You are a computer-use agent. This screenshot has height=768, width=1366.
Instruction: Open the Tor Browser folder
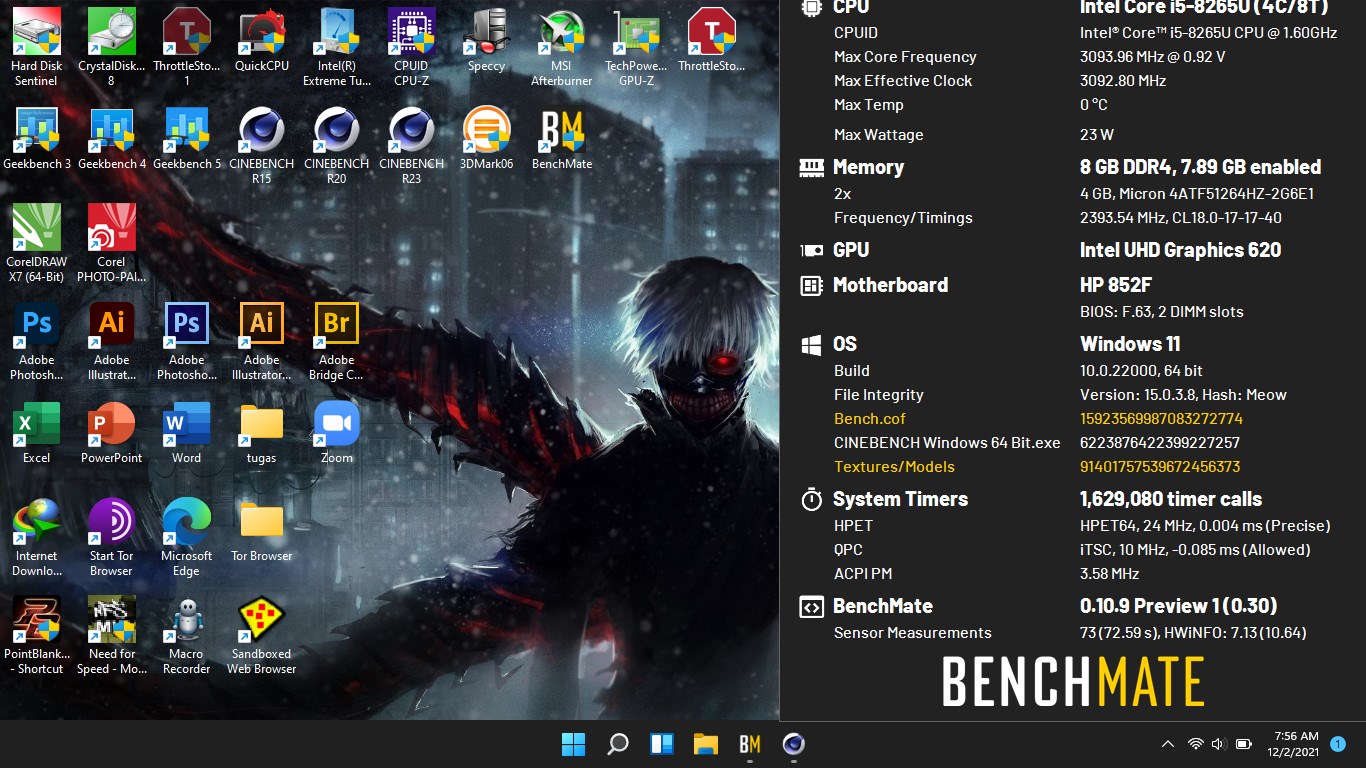(x=262, y=530)
